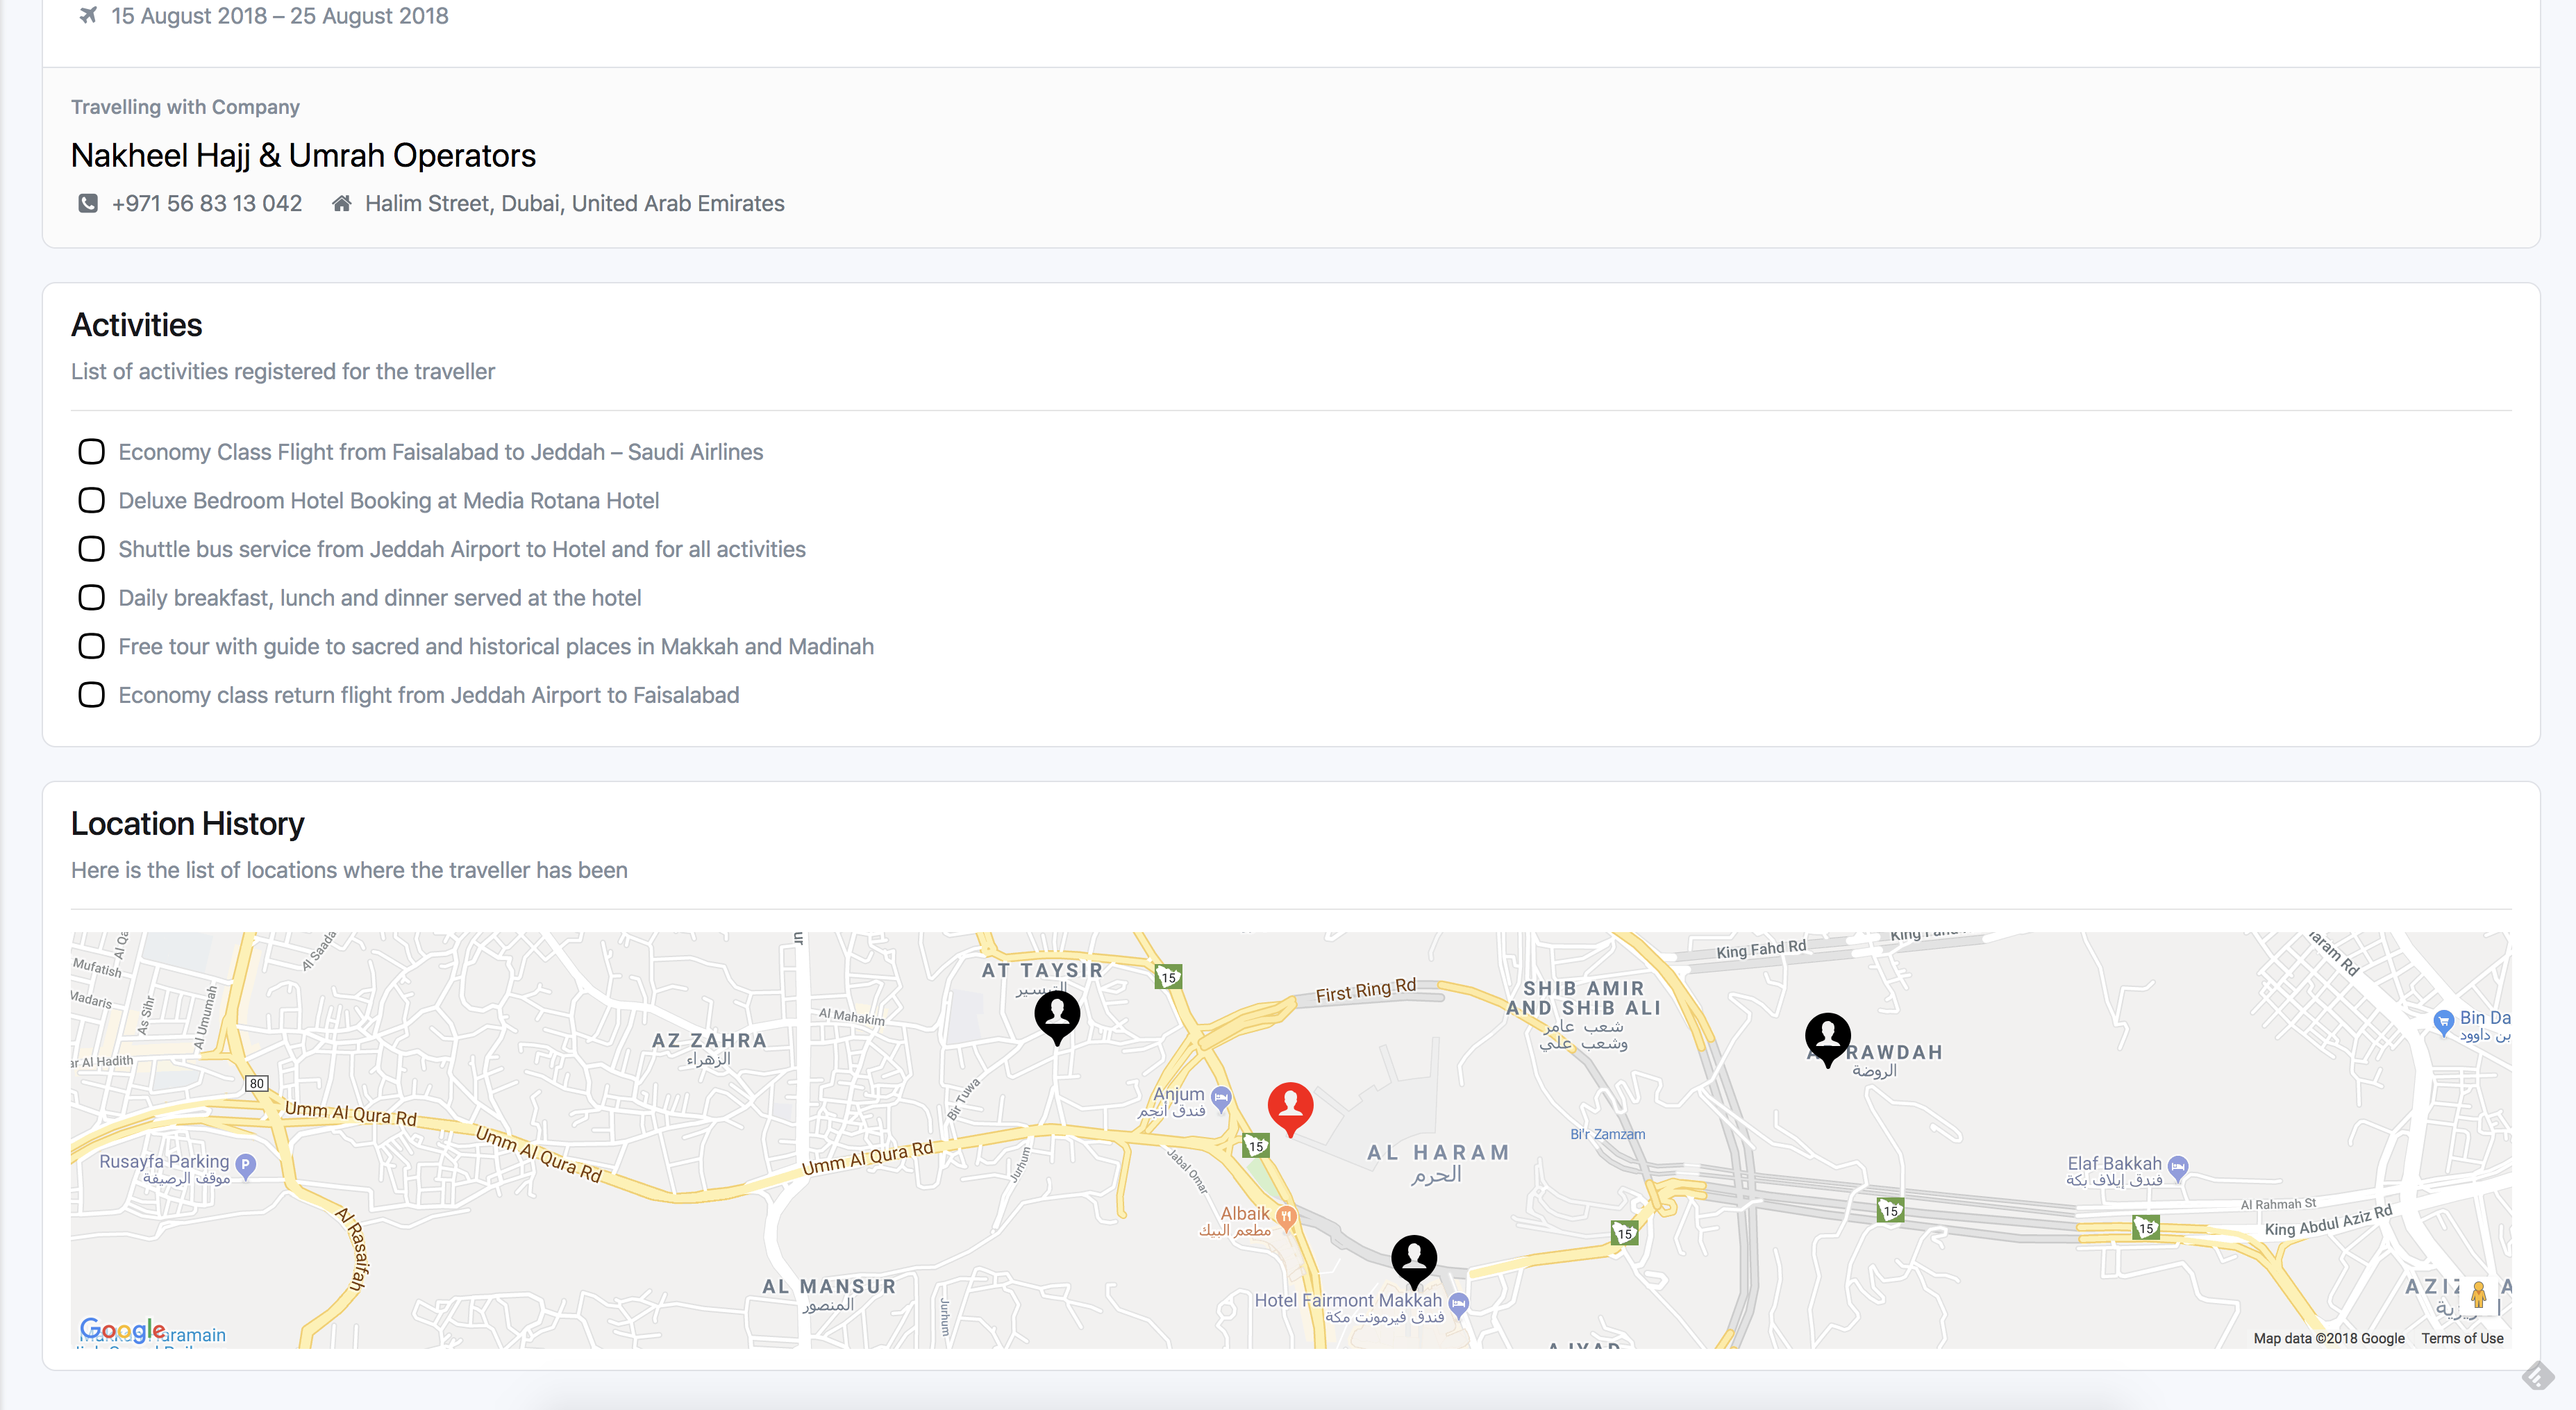Screen dimensions: 2576x1410
Task: Click the black marker above Hotel Fairmont Makkah
Action: click(x=1414, y=1258)
